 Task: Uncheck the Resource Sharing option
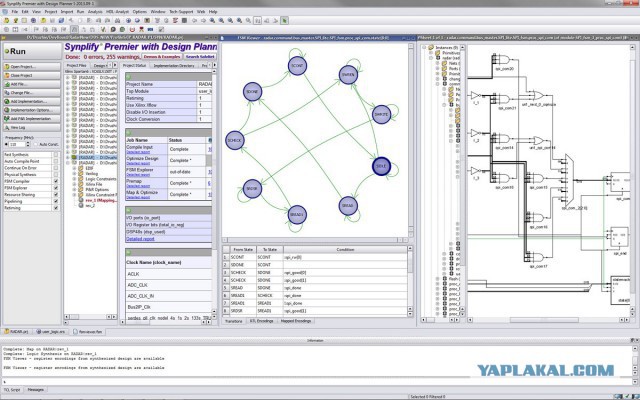[x=56, y=195]
